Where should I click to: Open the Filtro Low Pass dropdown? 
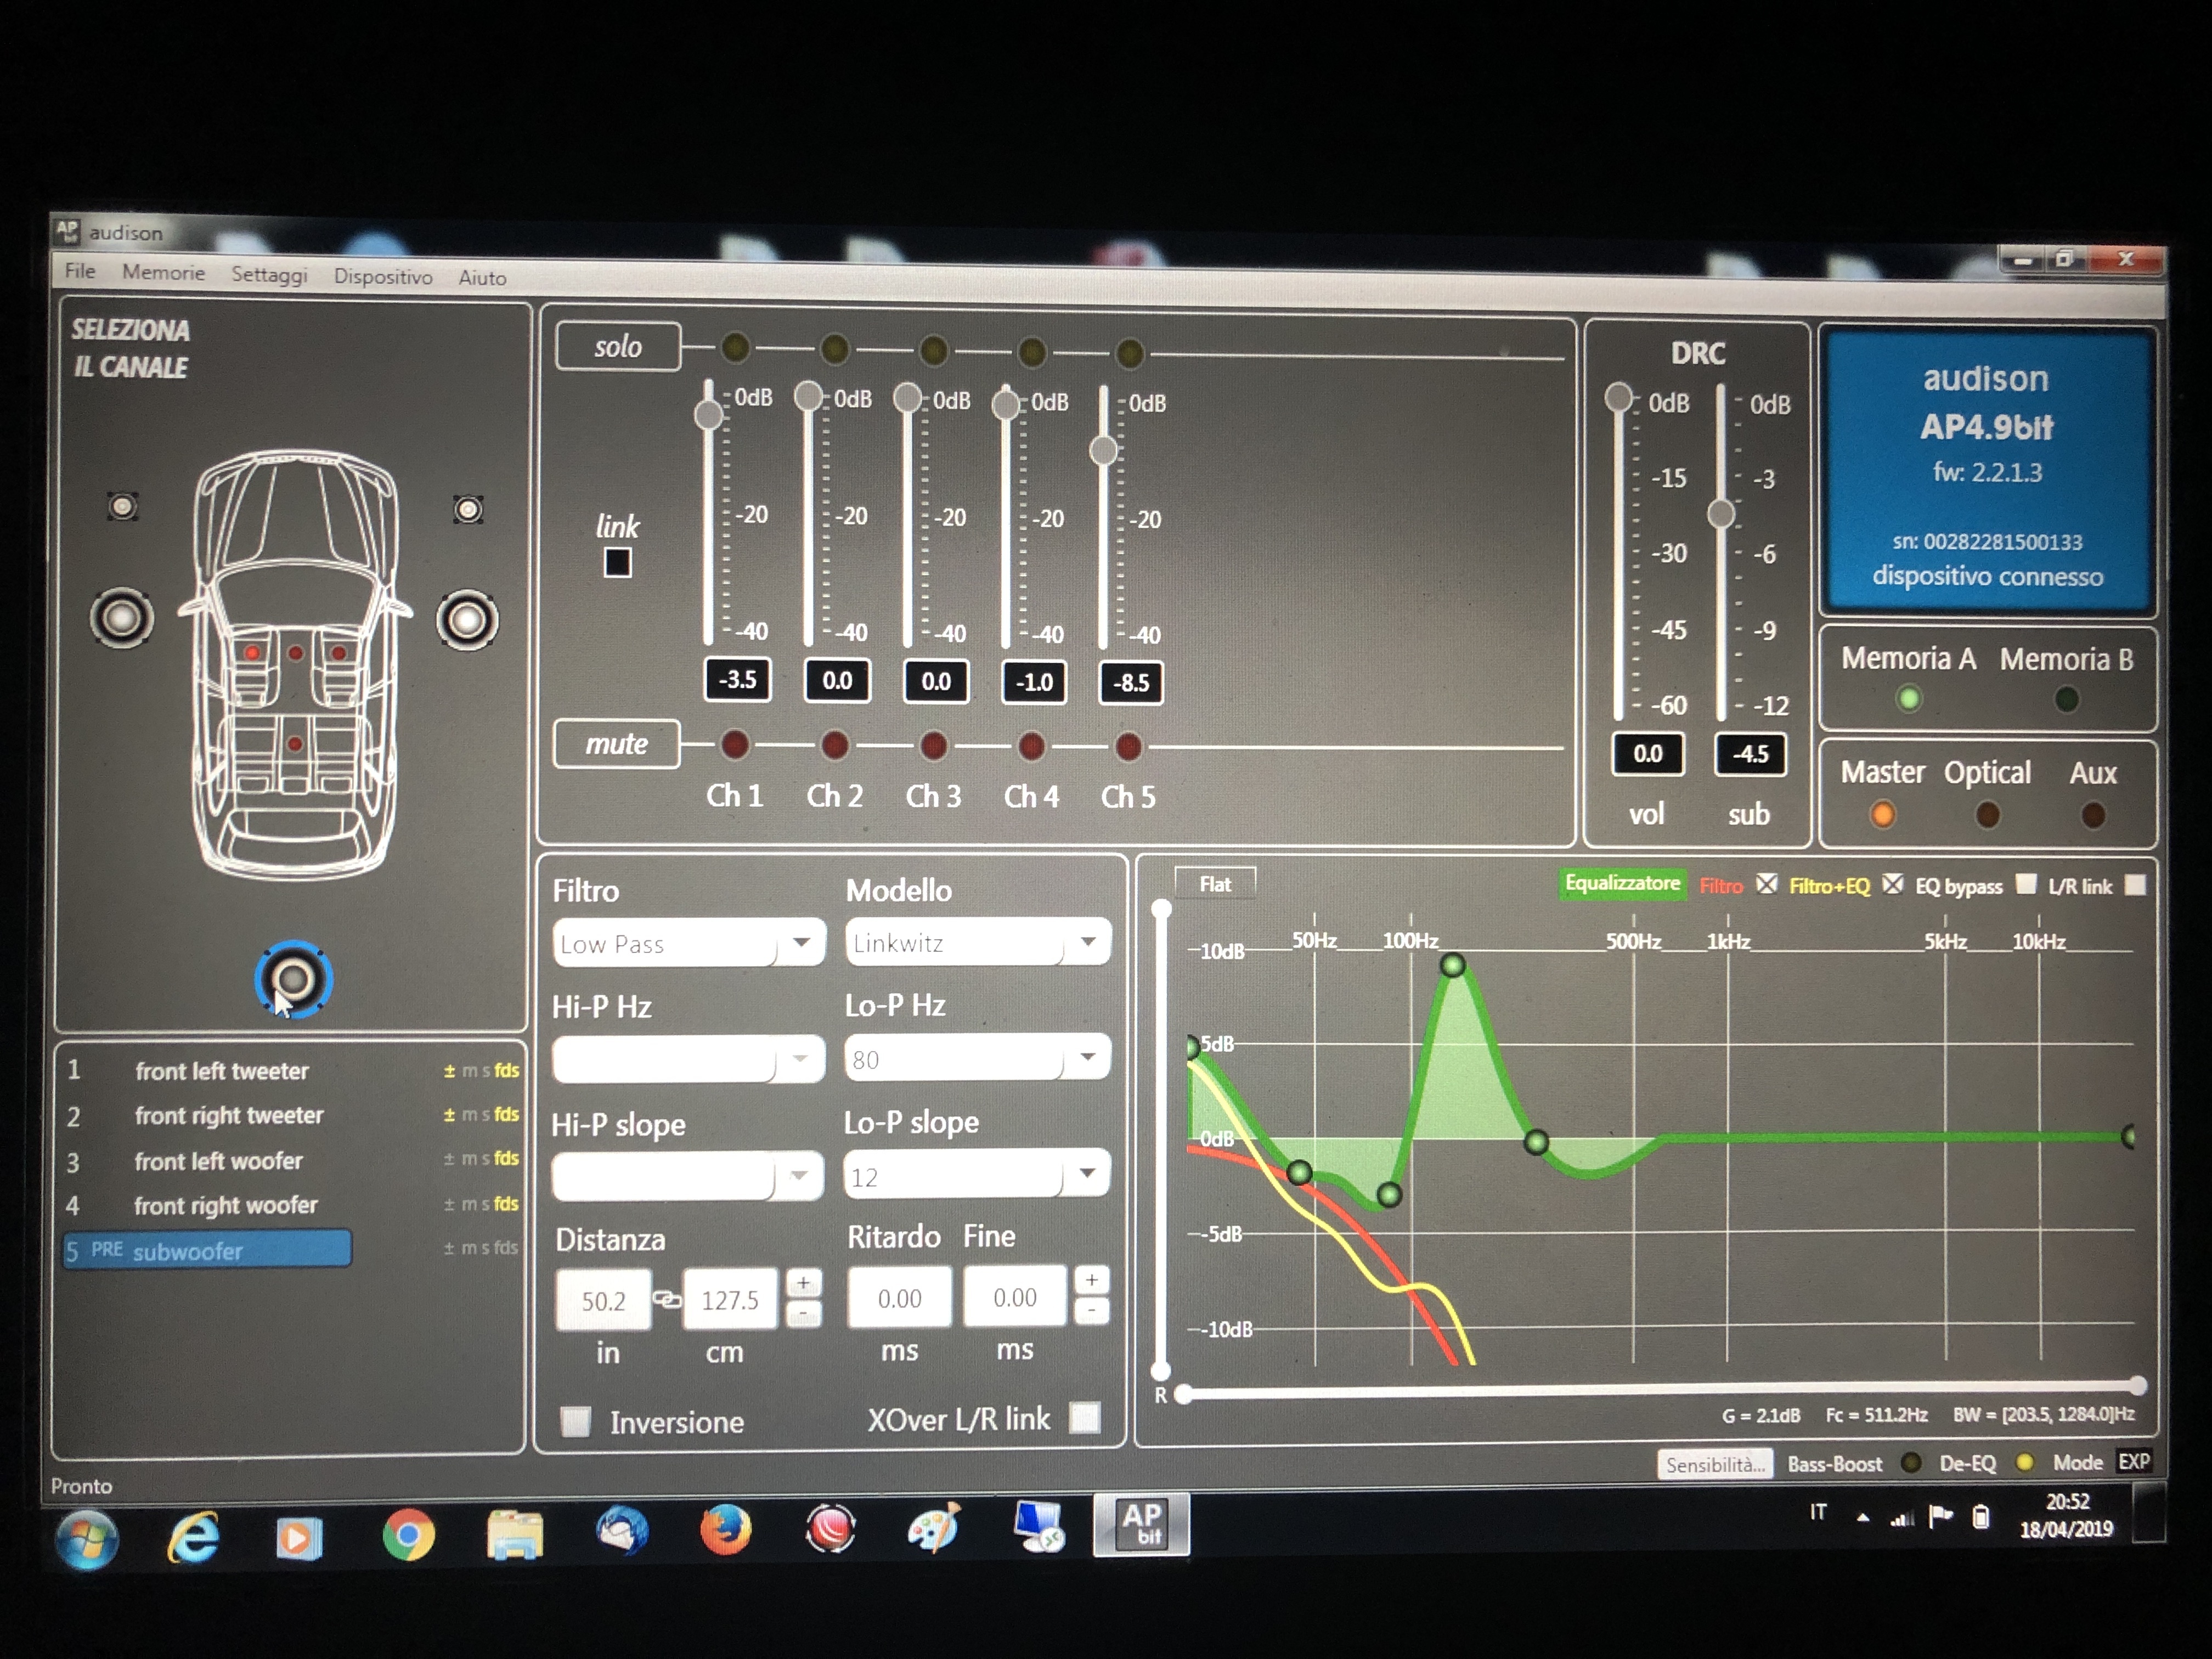tap(688, 943)
